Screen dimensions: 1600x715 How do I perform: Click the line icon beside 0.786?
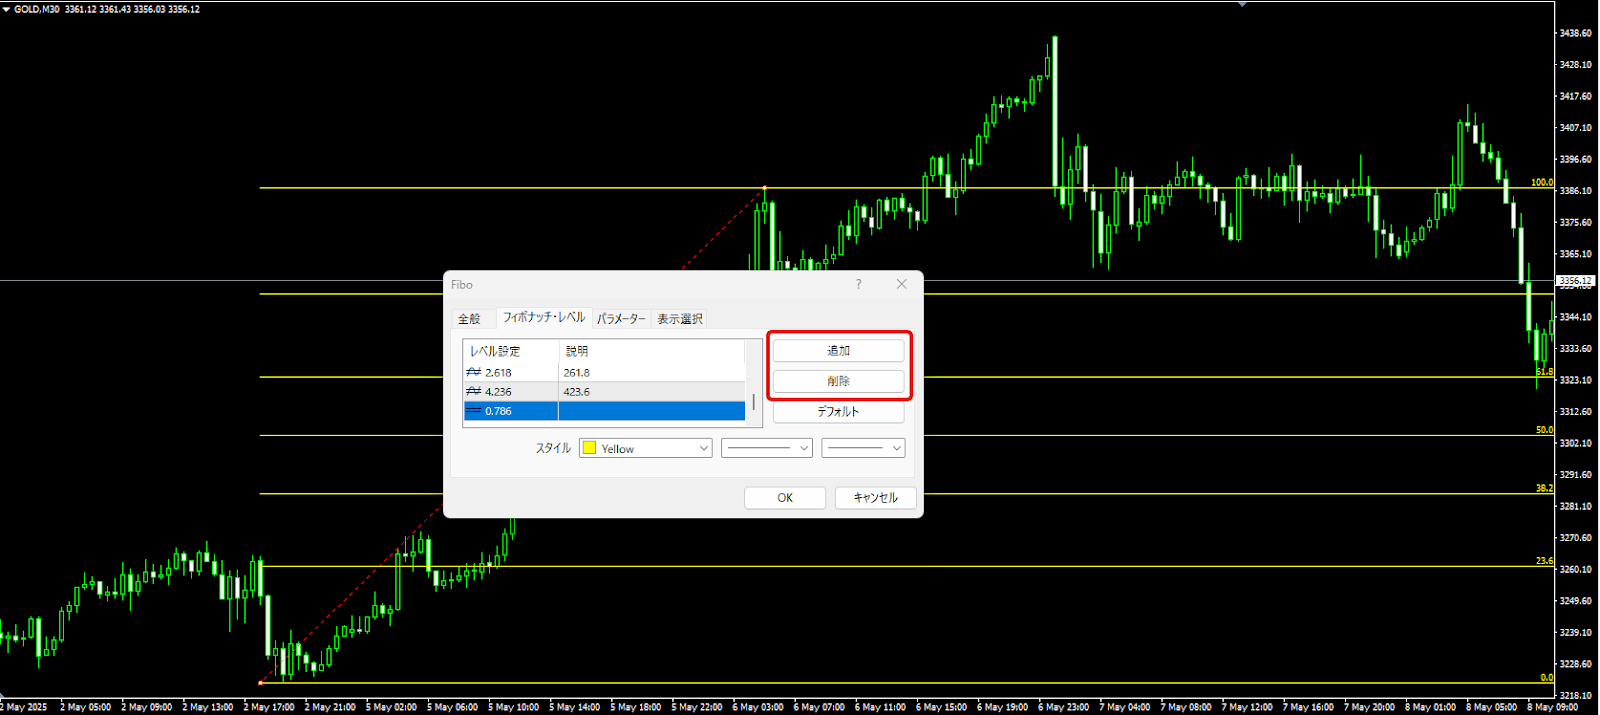474,411
